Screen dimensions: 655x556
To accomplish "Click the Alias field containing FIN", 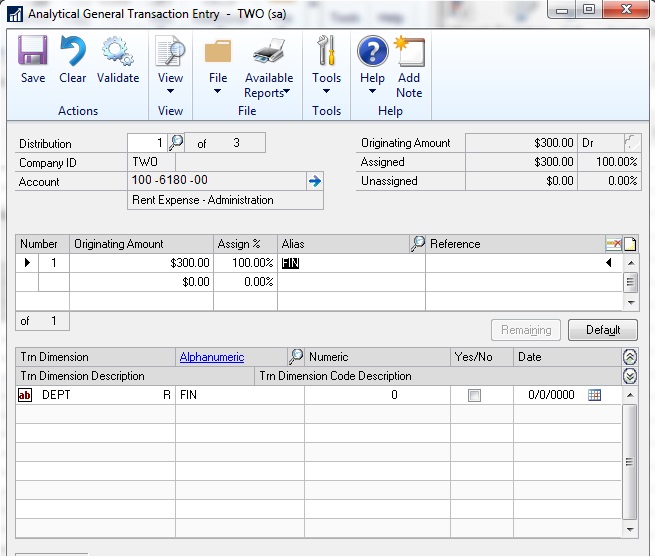I will (x=351, y=263).
